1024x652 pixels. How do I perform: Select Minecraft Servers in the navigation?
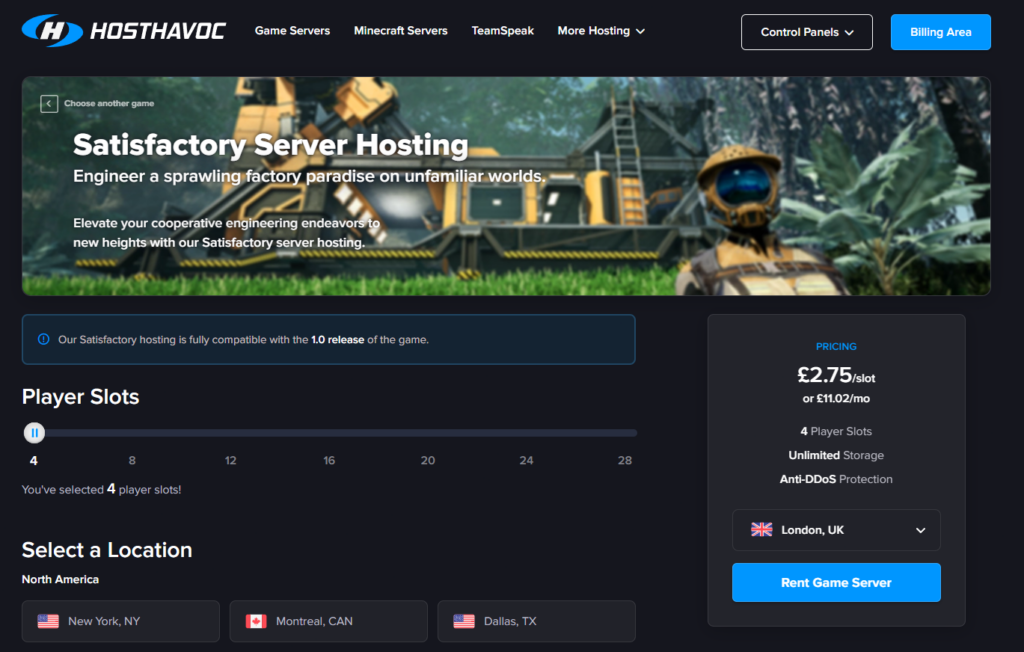point(400,31)
